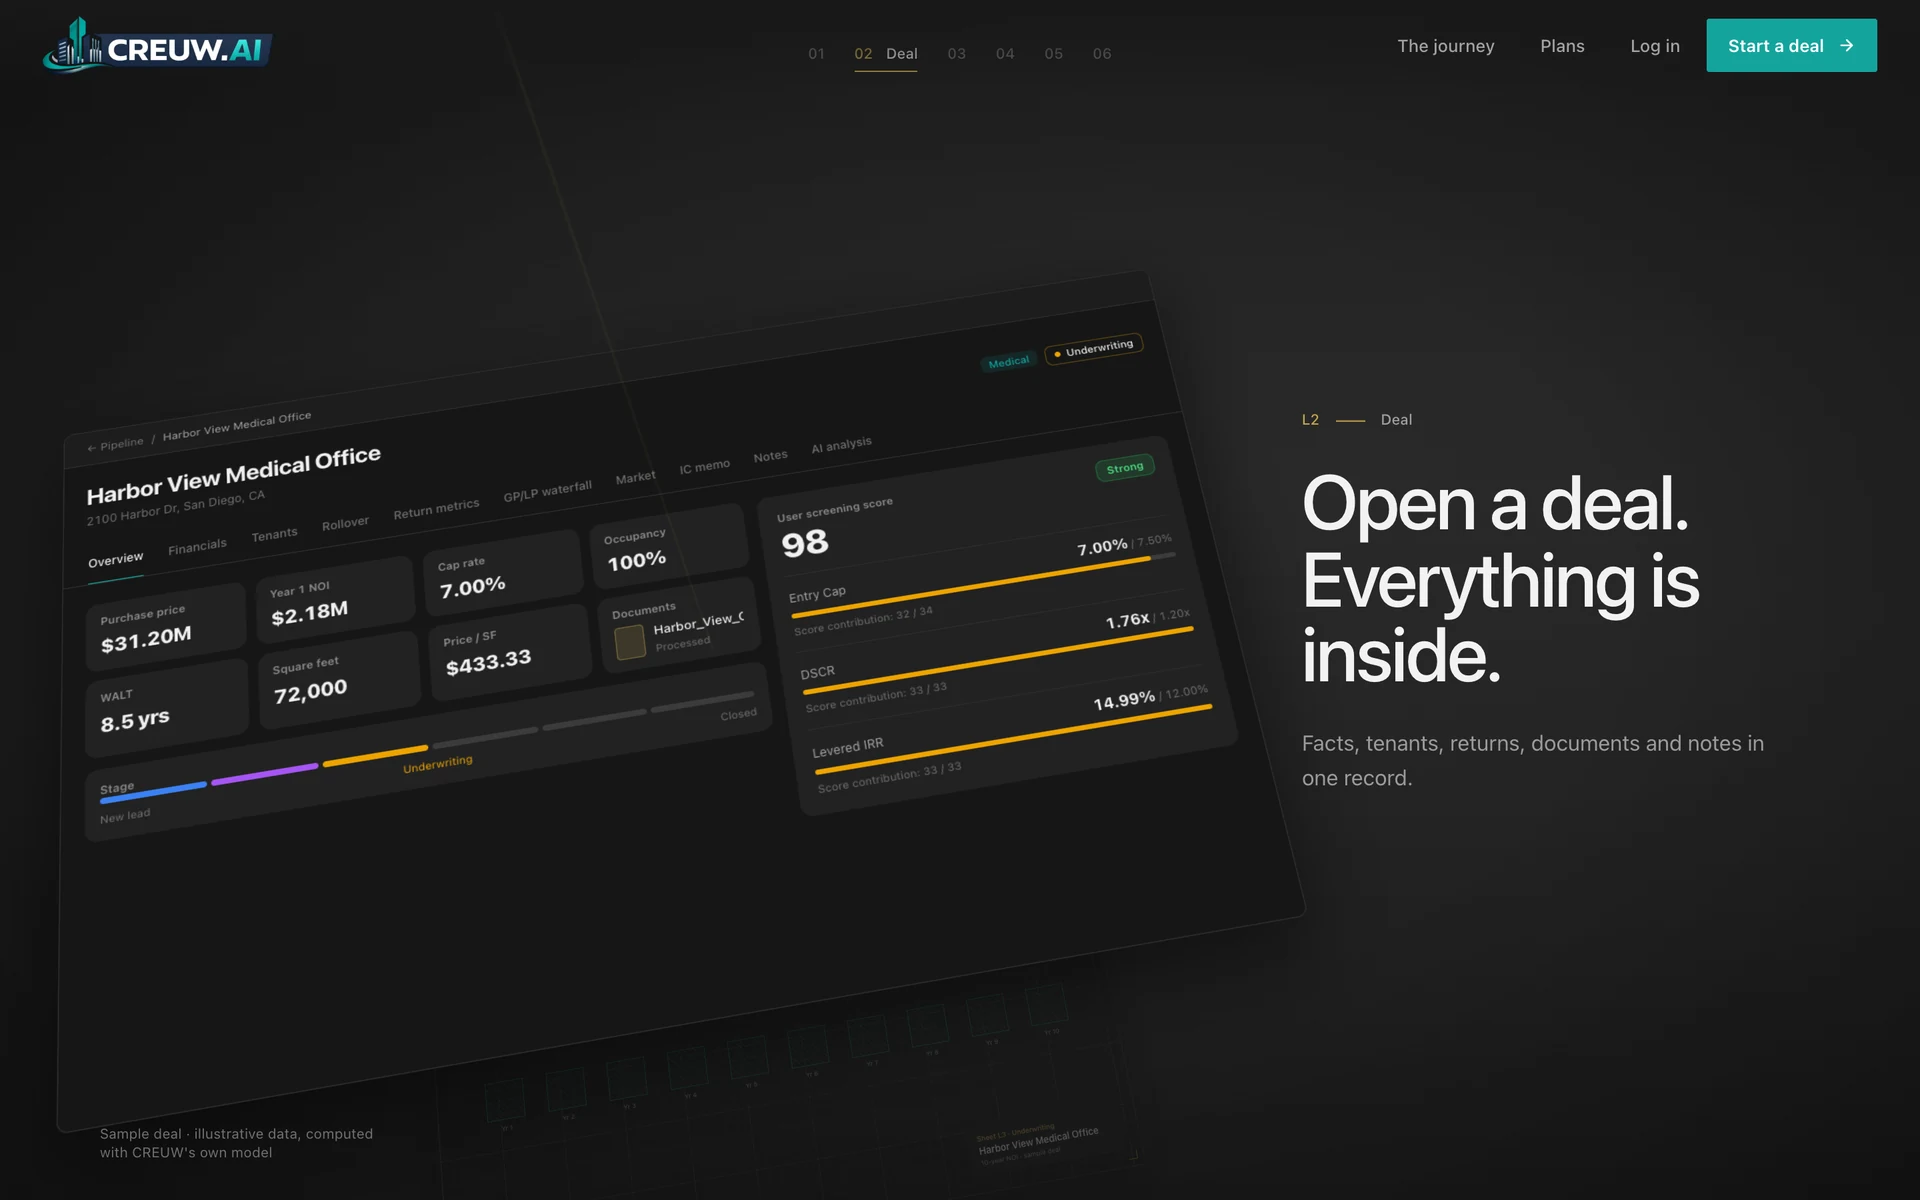Jump to journey step 06
This screenshot has width=1920, height=1200.
(1102, 54)
